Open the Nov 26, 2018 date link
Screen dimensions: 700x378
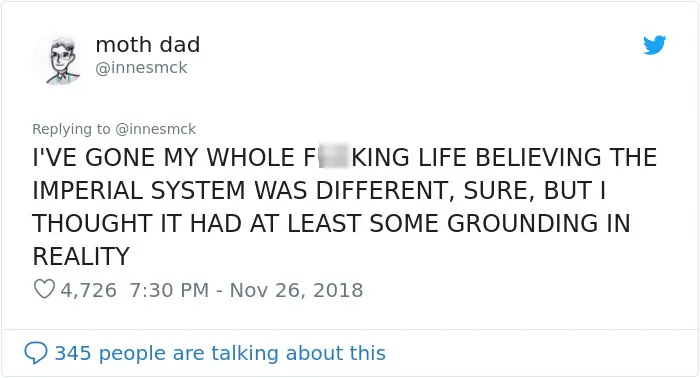coord(296,290)
